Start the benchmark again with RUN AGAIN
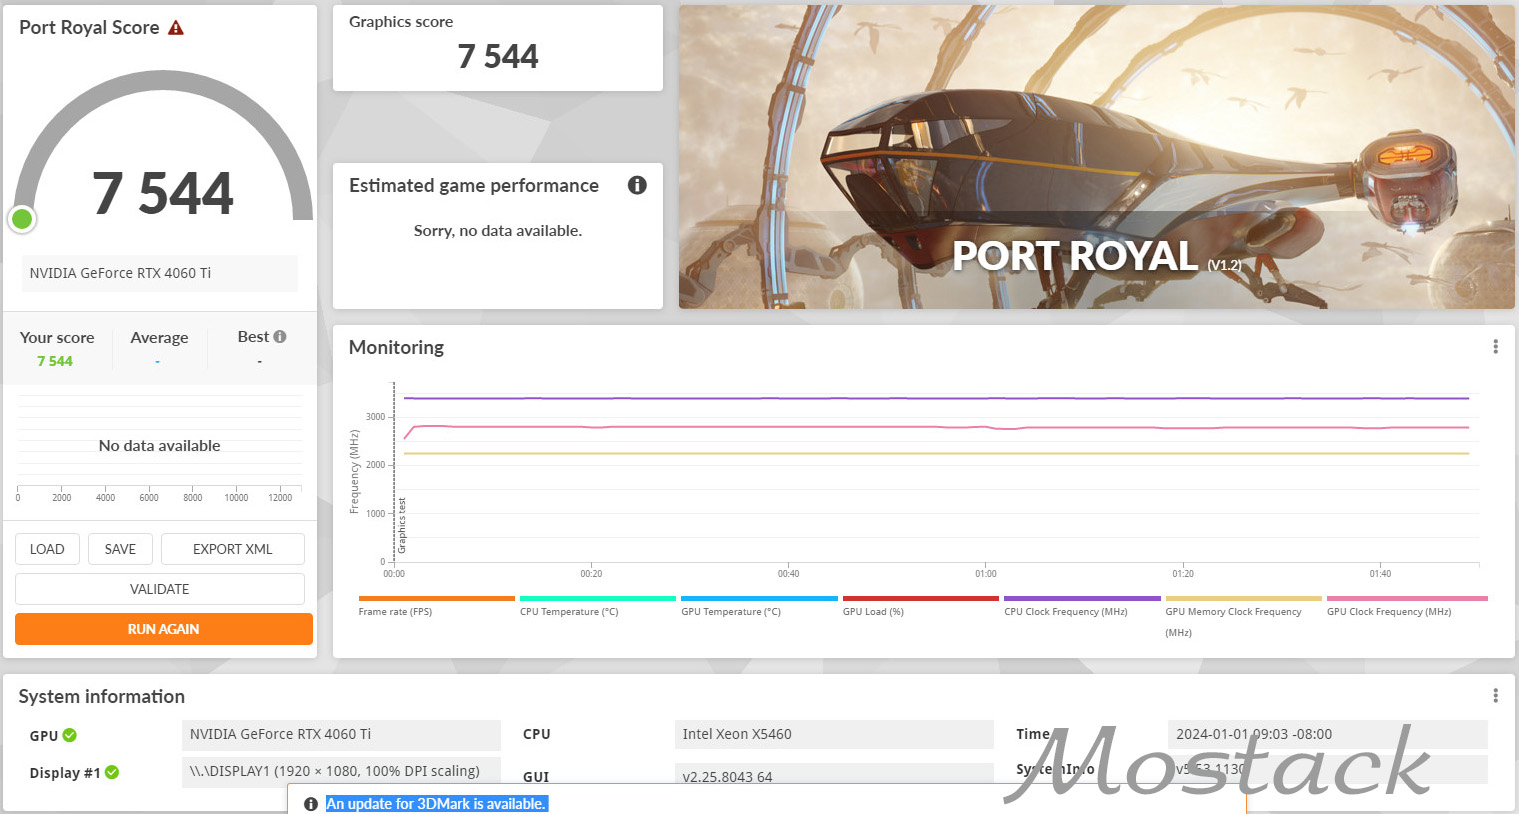 coord(164,629)
